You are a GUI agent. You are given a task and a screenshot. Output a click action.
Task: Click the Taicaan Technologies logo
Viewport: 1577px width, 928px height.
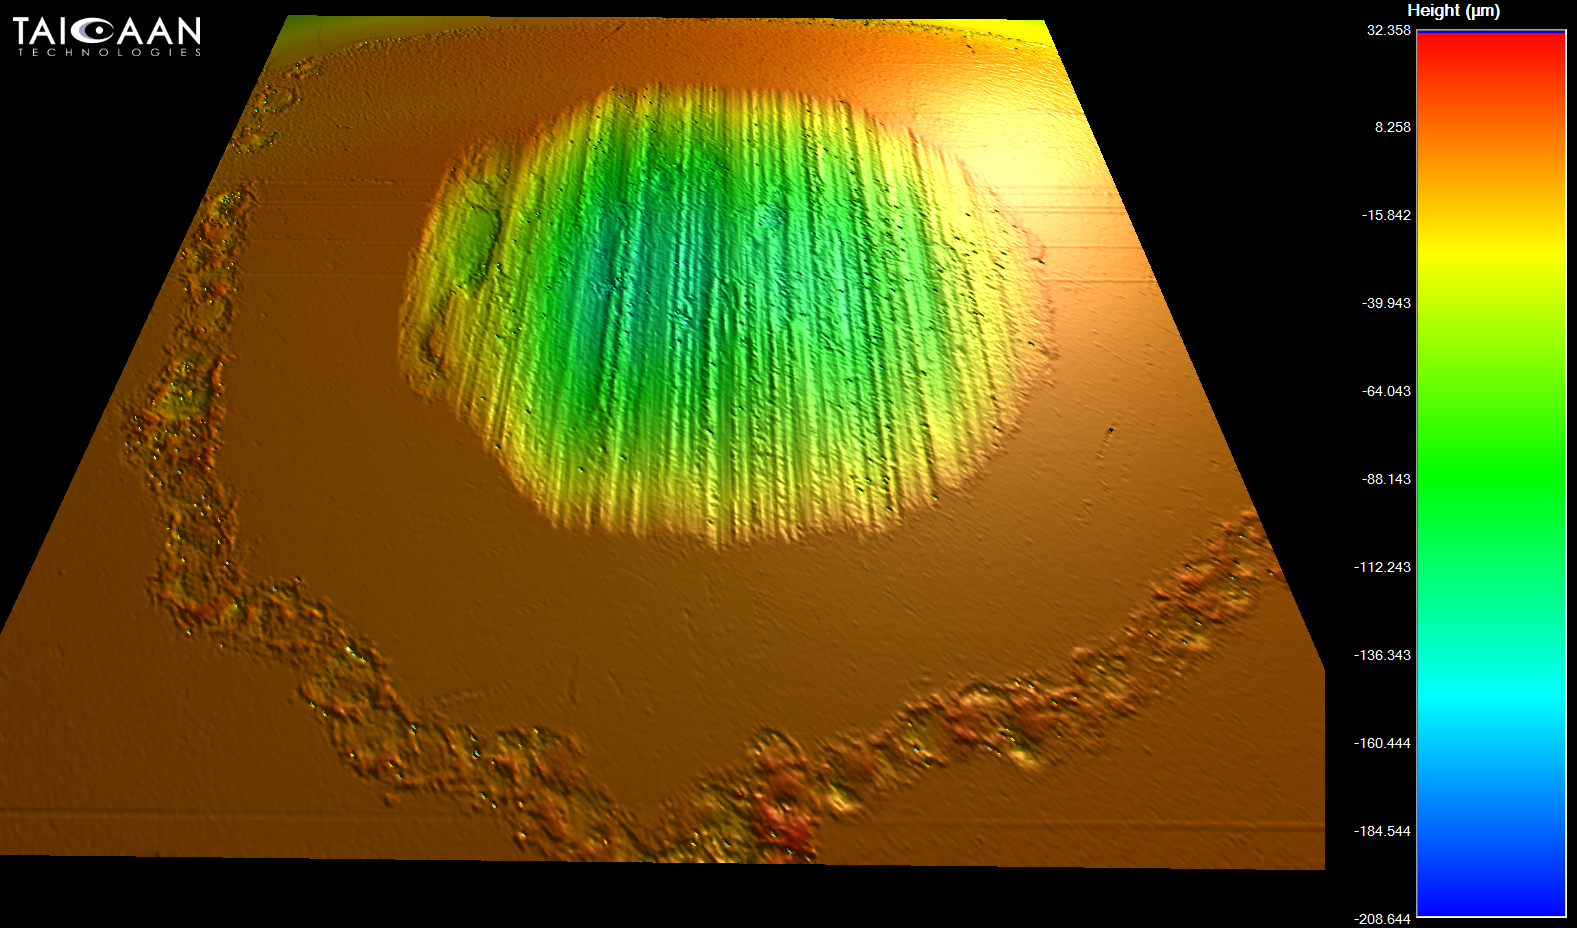107,36
